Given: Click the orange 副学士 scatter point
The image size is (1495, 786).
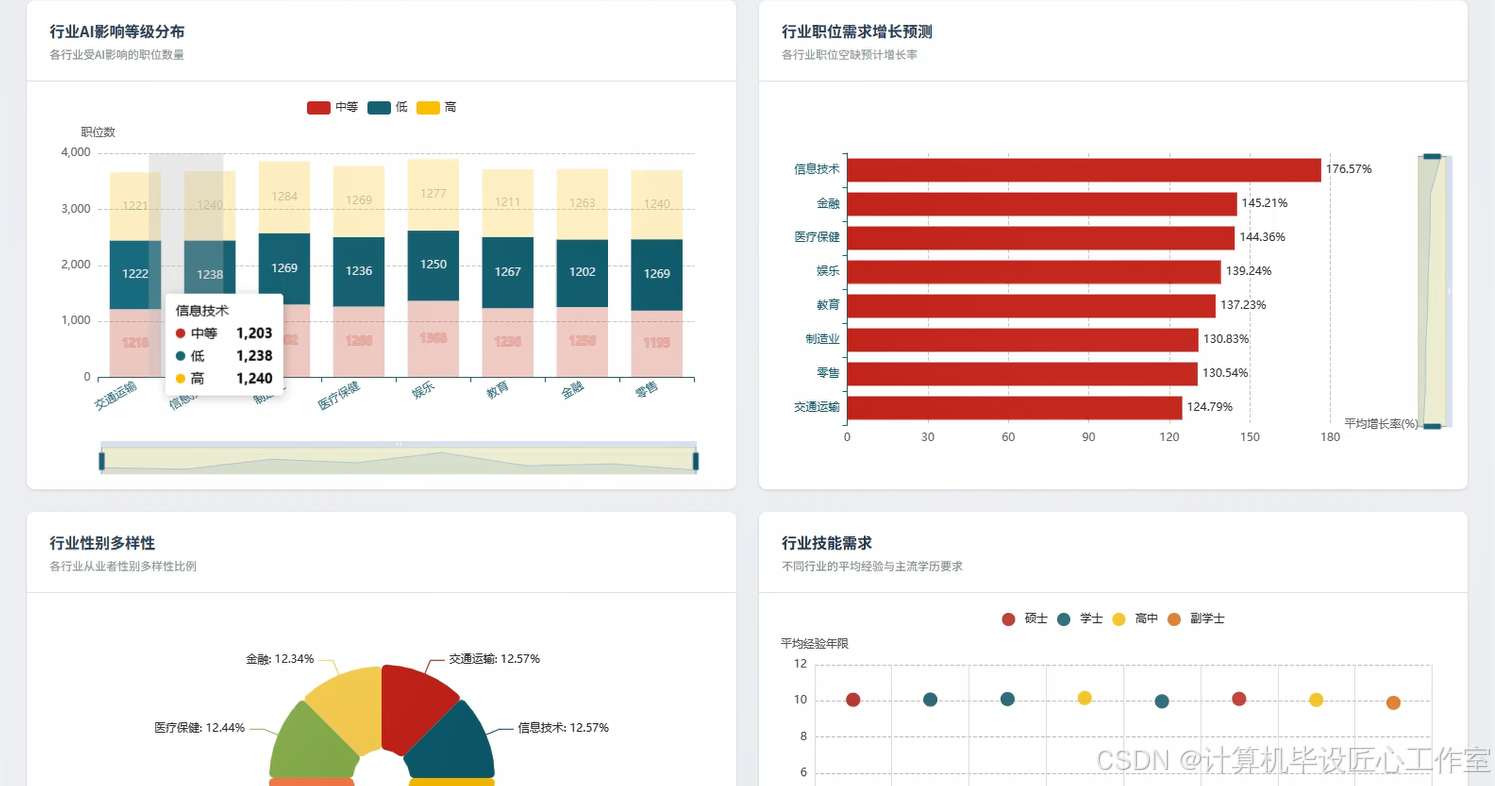Looking at the screenshot, I should (x=1393, y=703).
